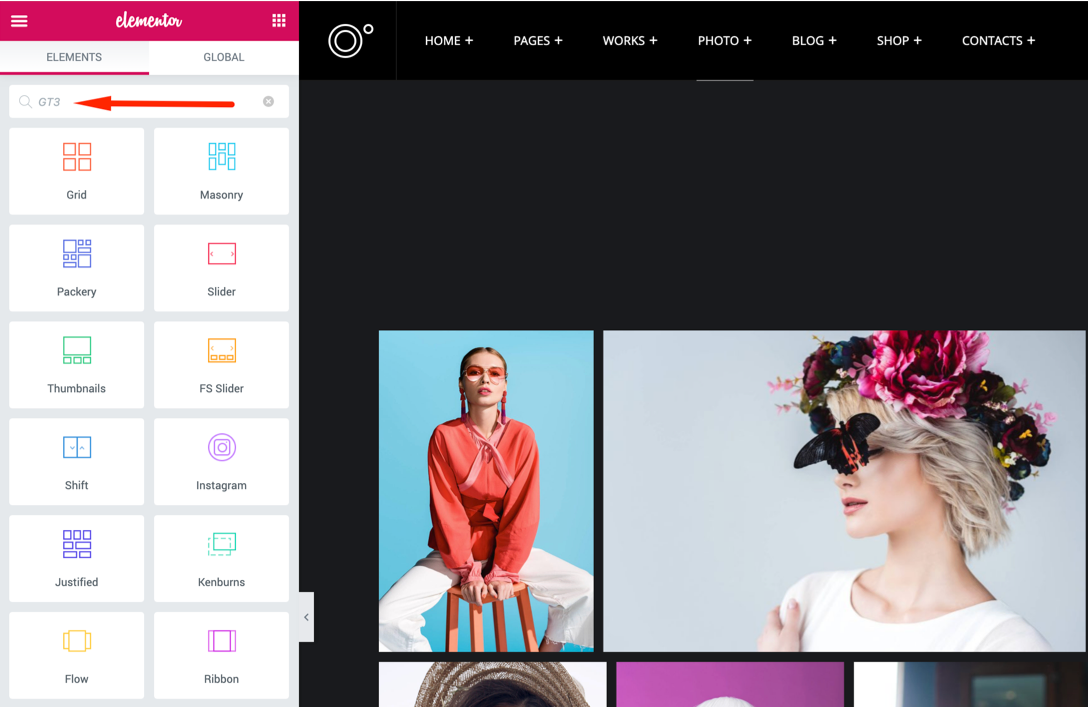Add the Justified gallery widget
This screenshot has height=707, width=1089.
[76, 558]
